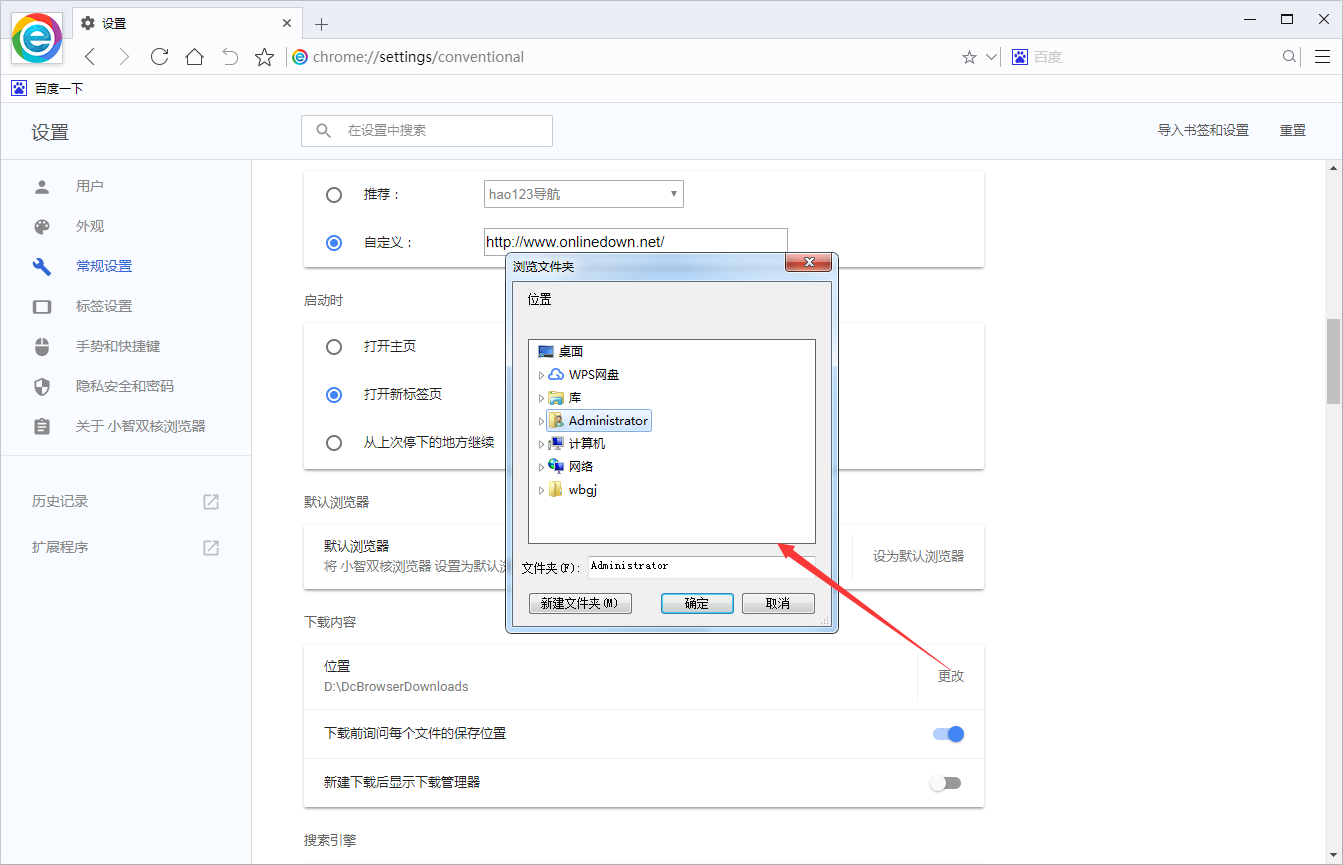Enable 新建下载后显示下载管理器 toggle
The width and height of the screenshot is (1343, 865).
[x=946, y=782]
